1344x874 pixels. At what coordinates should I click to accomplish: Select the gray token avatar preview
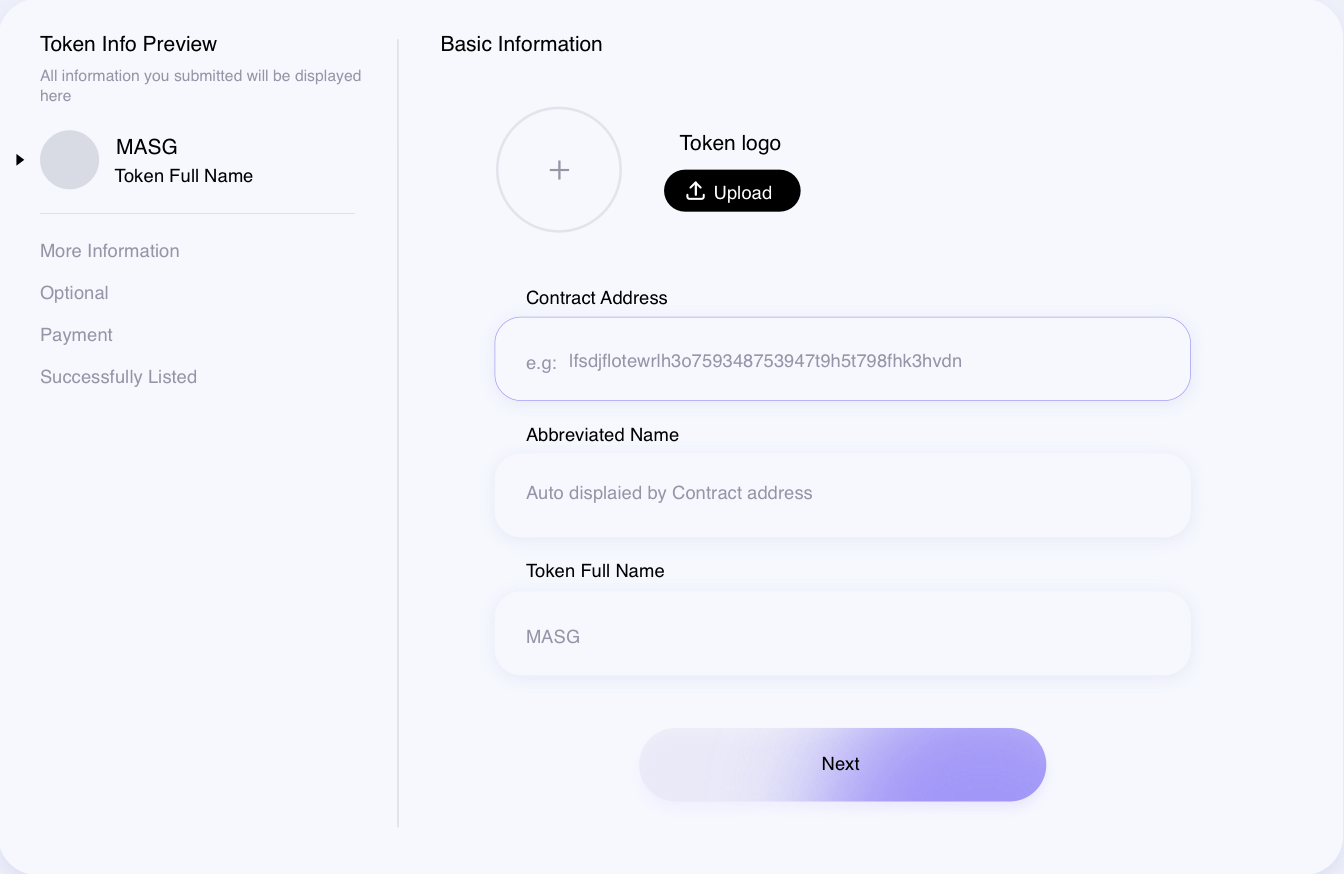click(x=69, y=160)
